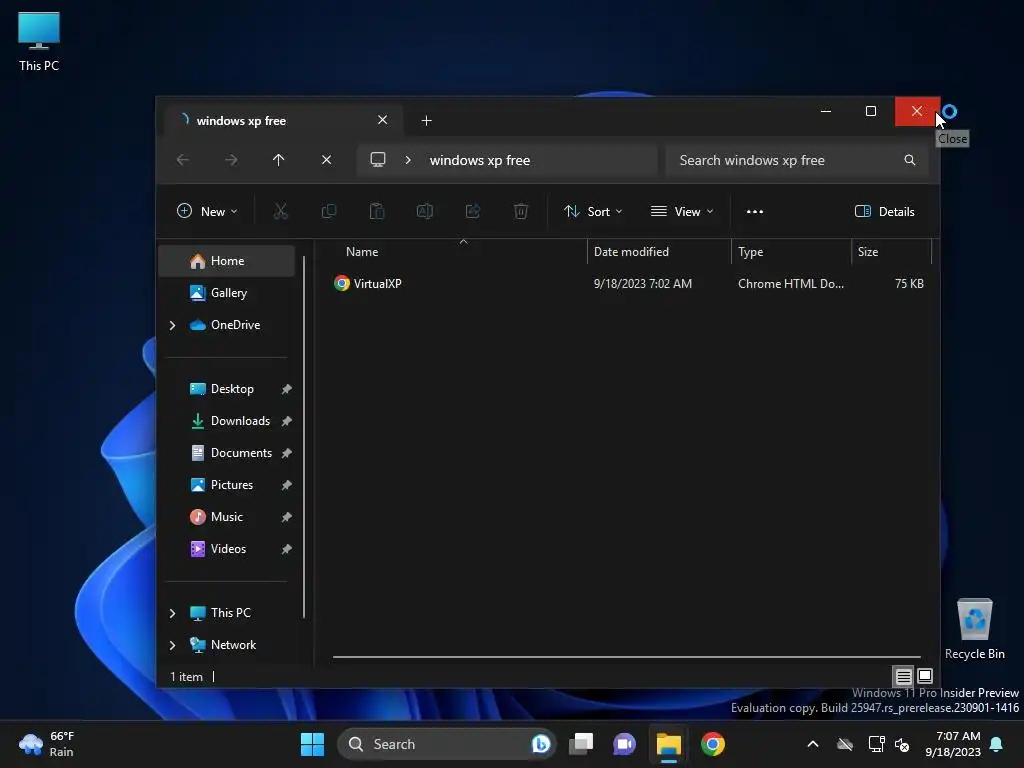Show hidden tray icons chevron

pos(812,744)
